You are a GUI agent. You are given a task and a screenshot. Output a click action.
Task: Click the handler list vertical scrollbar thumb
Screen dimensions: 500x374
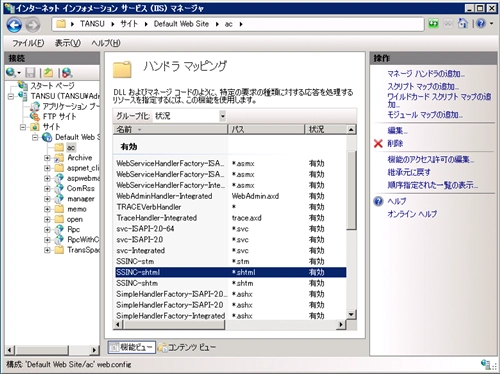(351, 190)
